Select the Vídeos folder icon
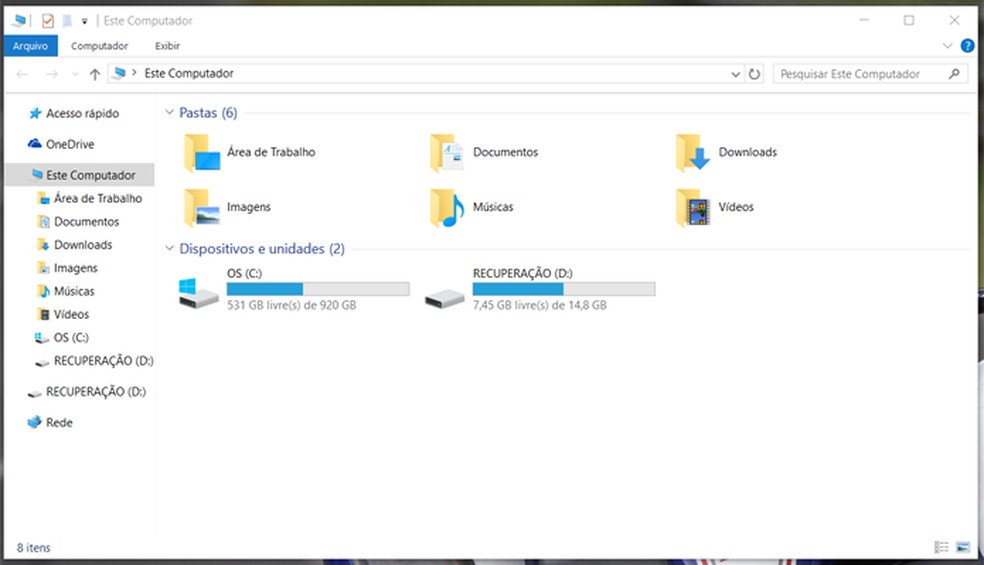 (x=693, y=207)
